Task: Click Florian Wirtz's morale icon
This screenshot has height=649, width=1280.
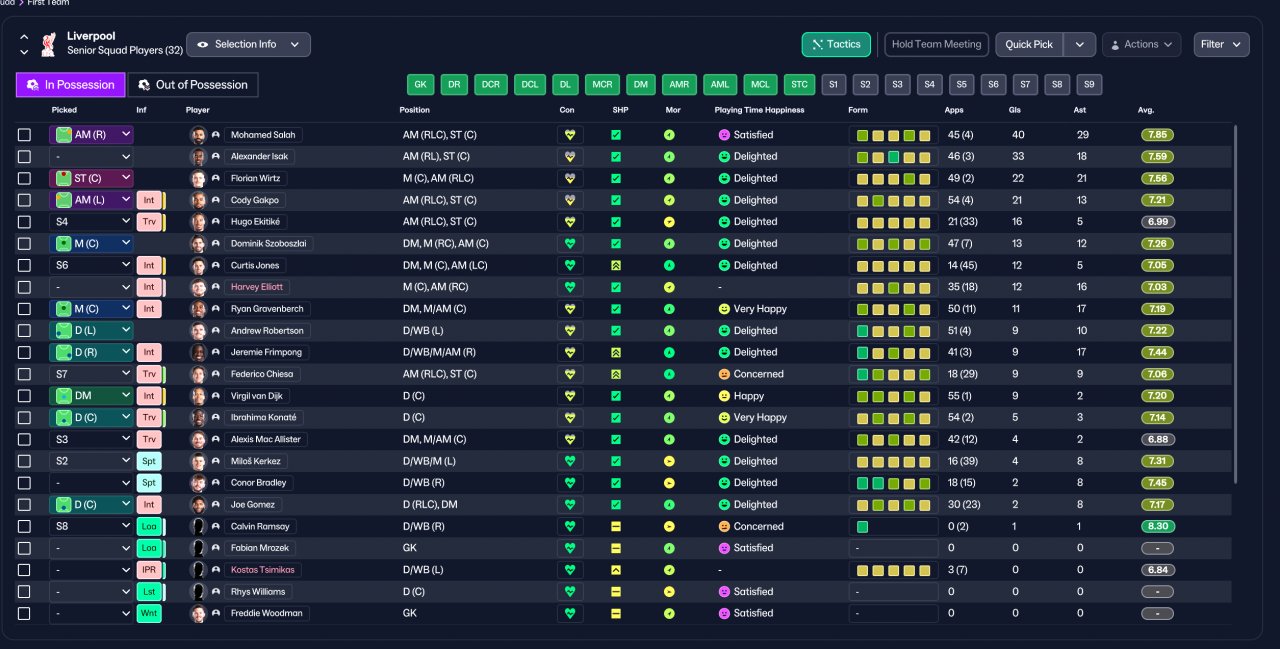Action: click(x=669, y=178)
